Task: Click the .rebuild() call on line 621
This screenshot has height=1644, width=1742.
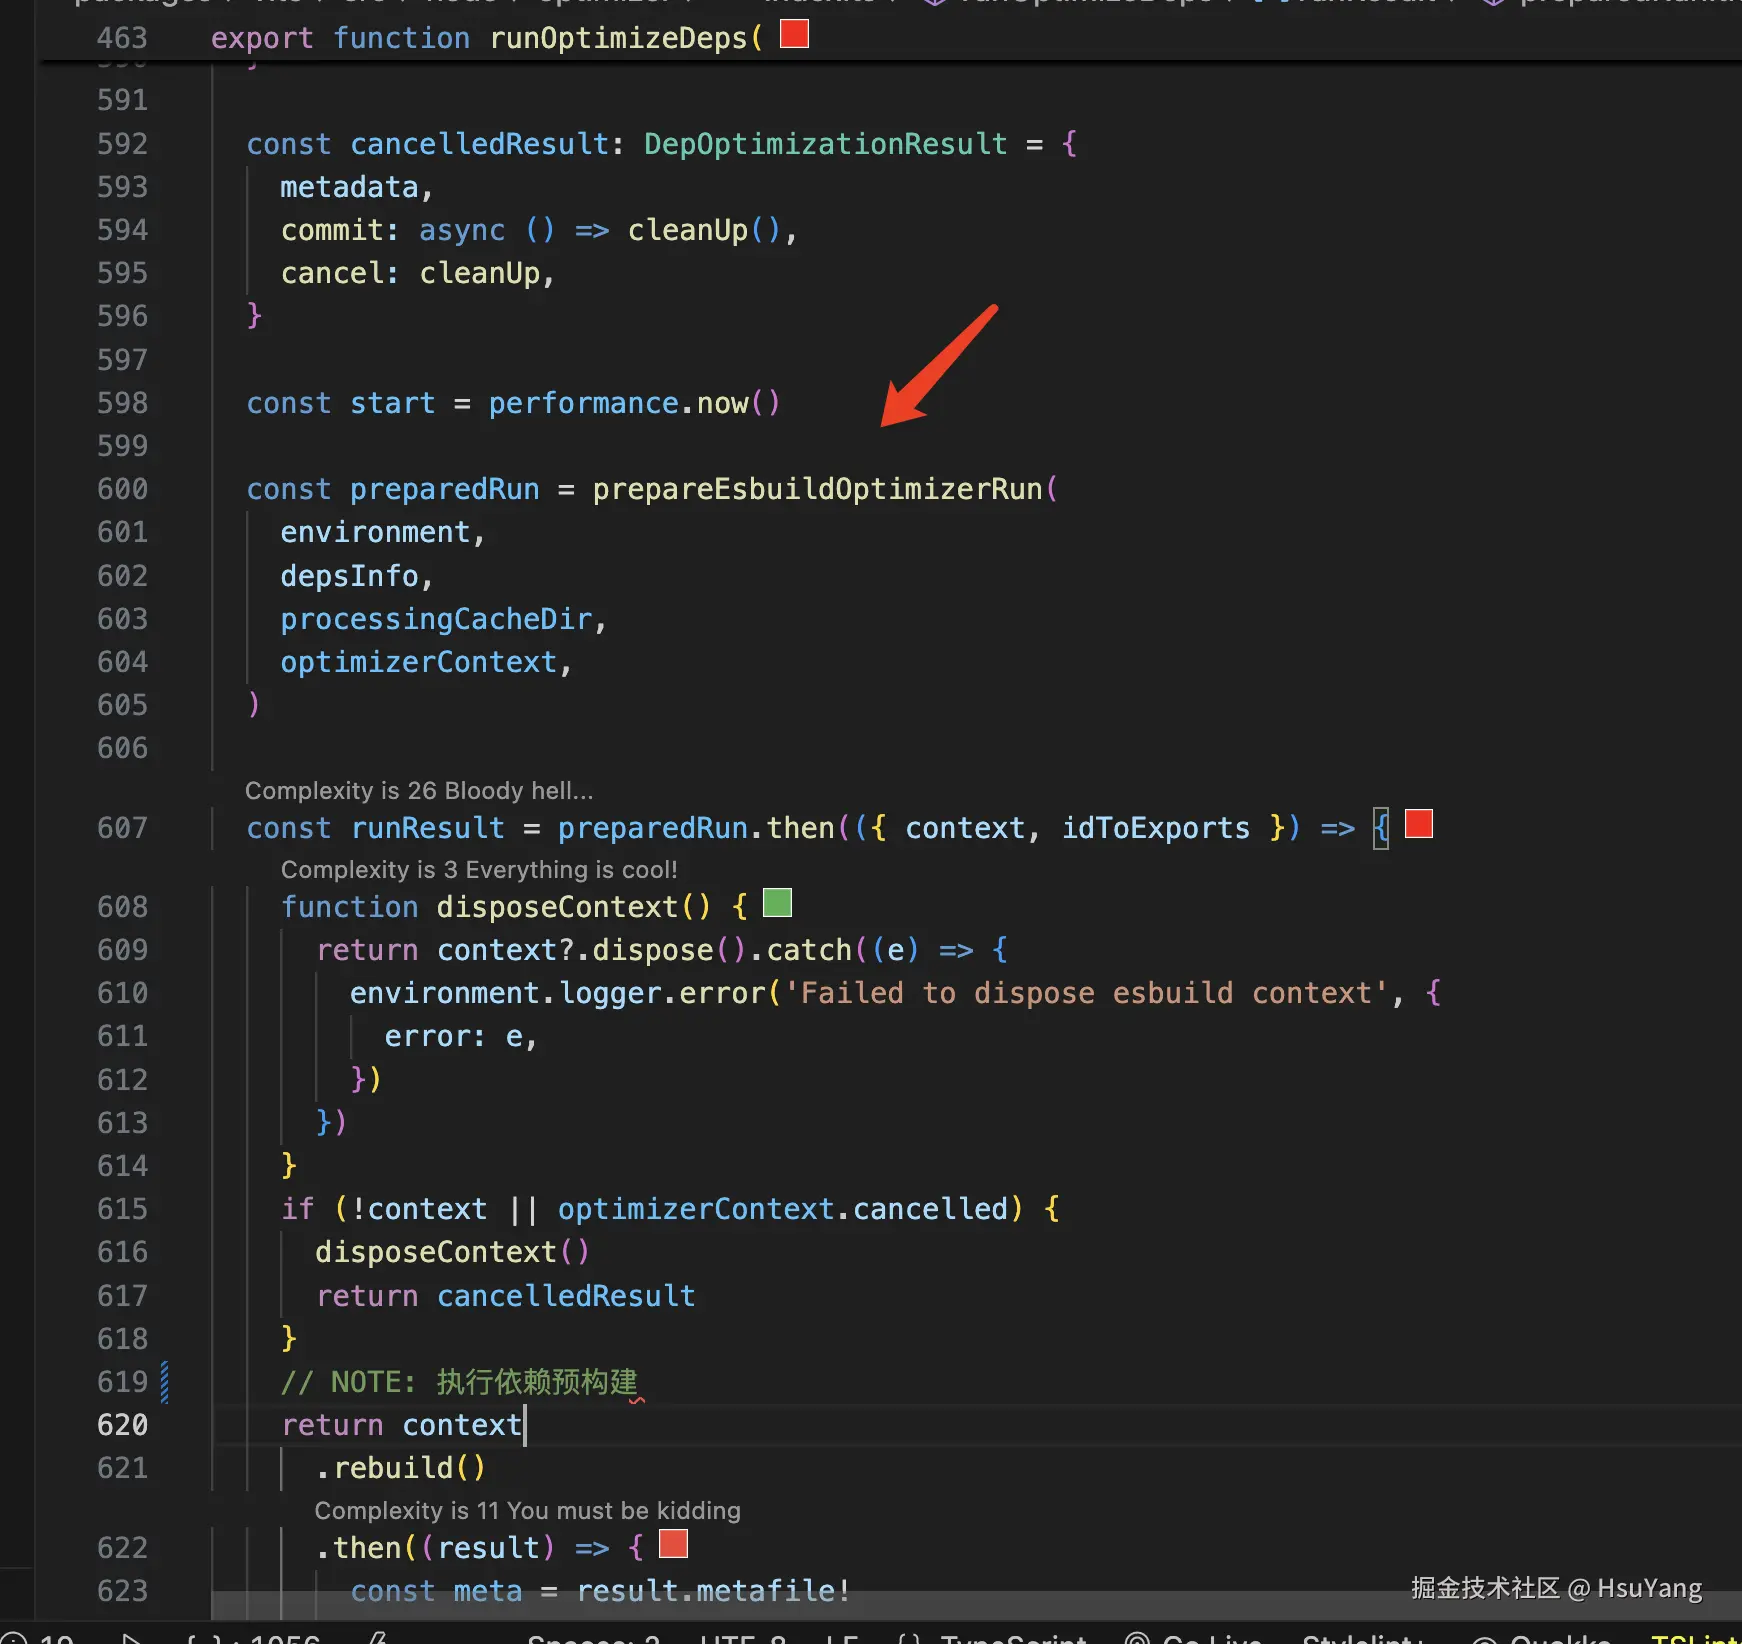Action: (400, 1468)
